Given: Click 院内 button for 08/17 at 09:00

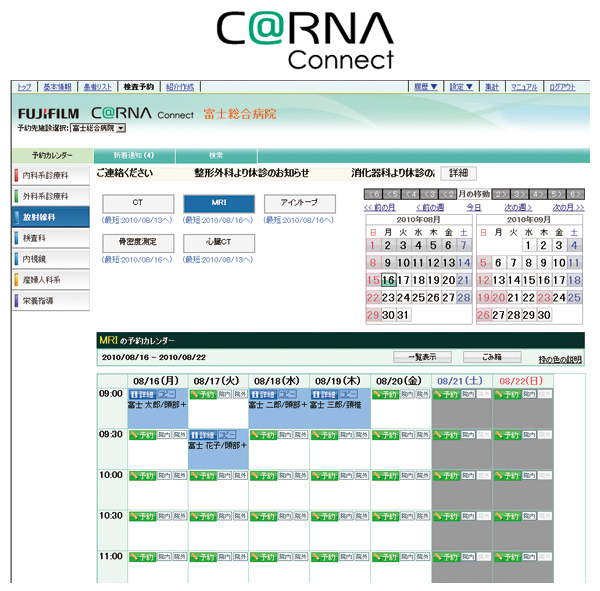Looking at the screenshot, I should 225,394.
